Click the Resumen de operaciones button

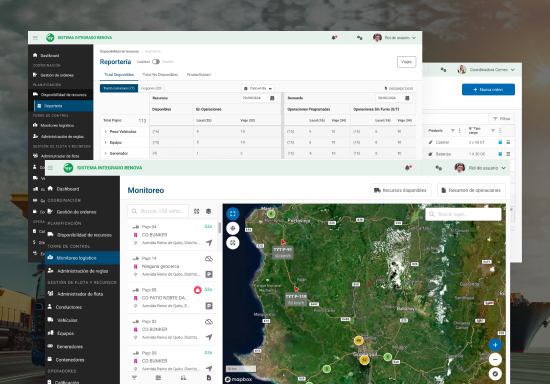[x=471, y=190]
